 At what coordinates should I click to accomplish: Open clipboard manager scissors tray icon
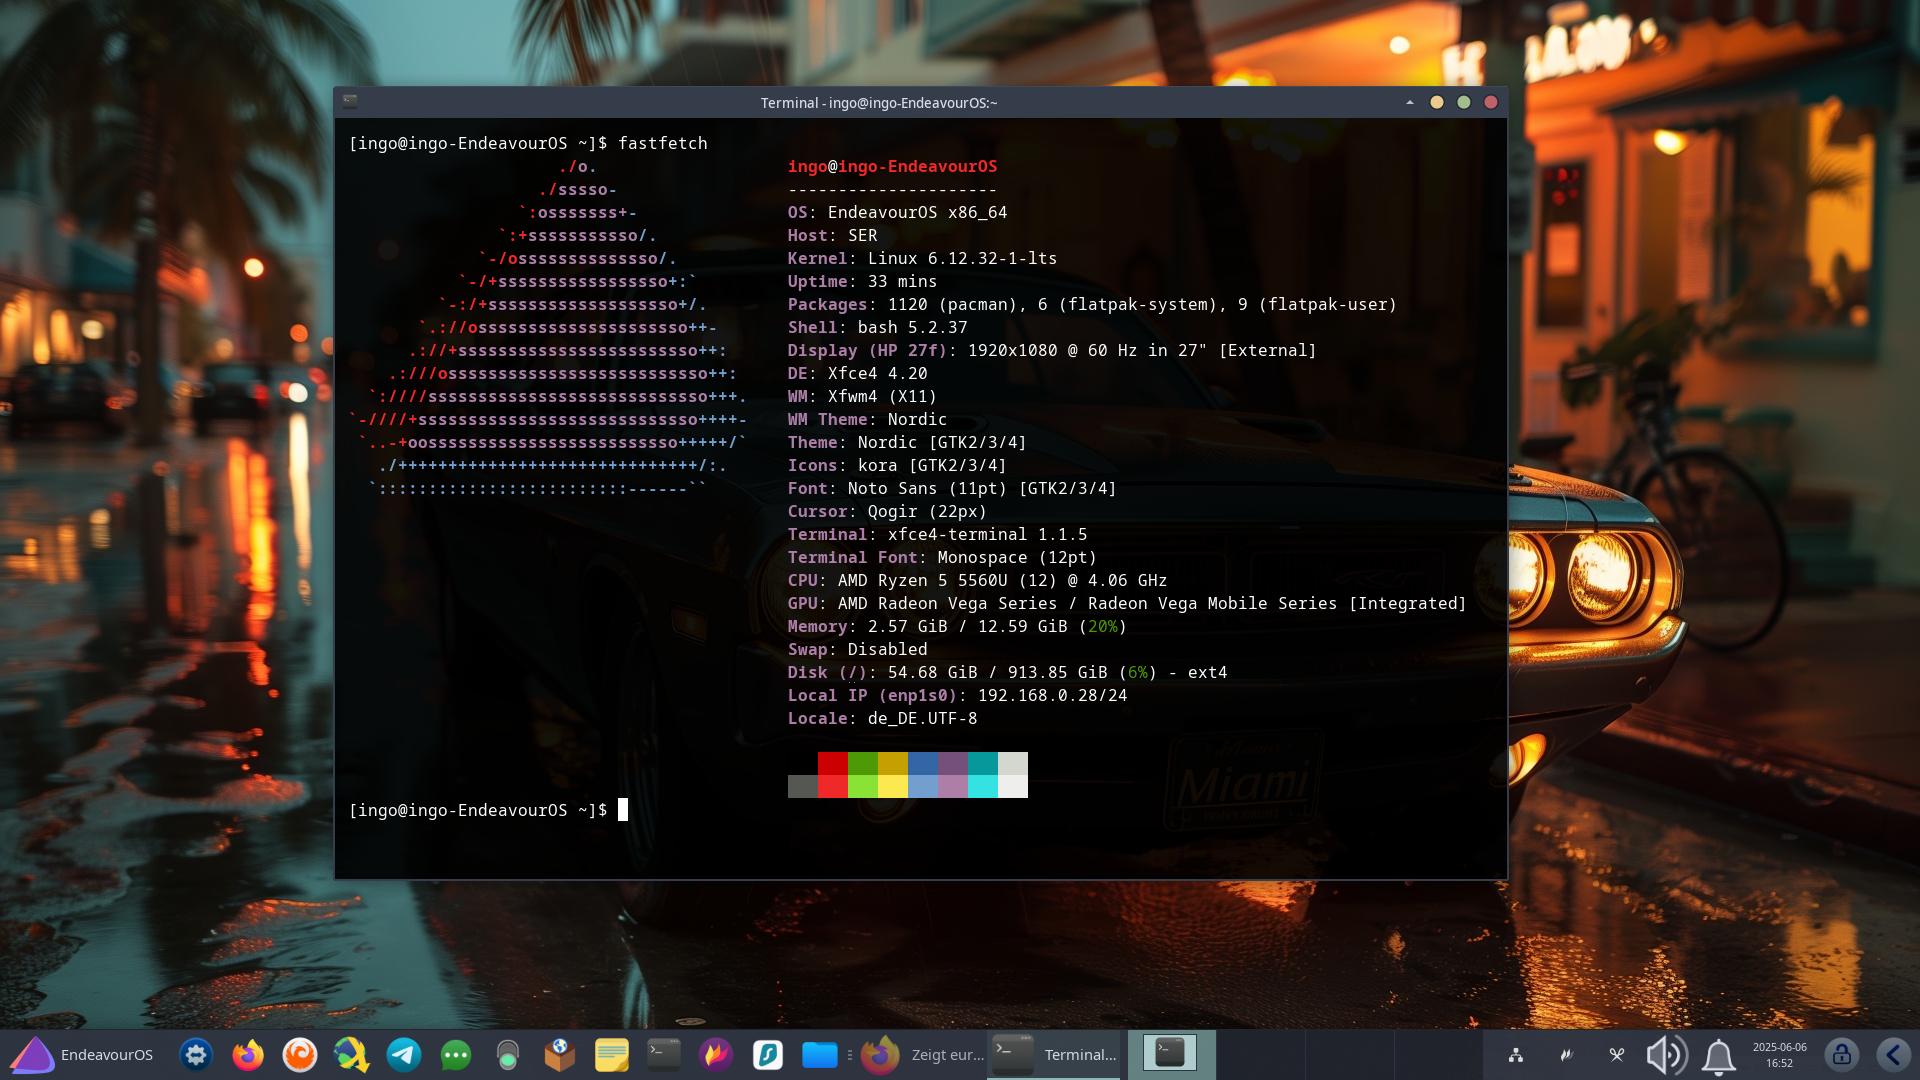[1616, 1055]
